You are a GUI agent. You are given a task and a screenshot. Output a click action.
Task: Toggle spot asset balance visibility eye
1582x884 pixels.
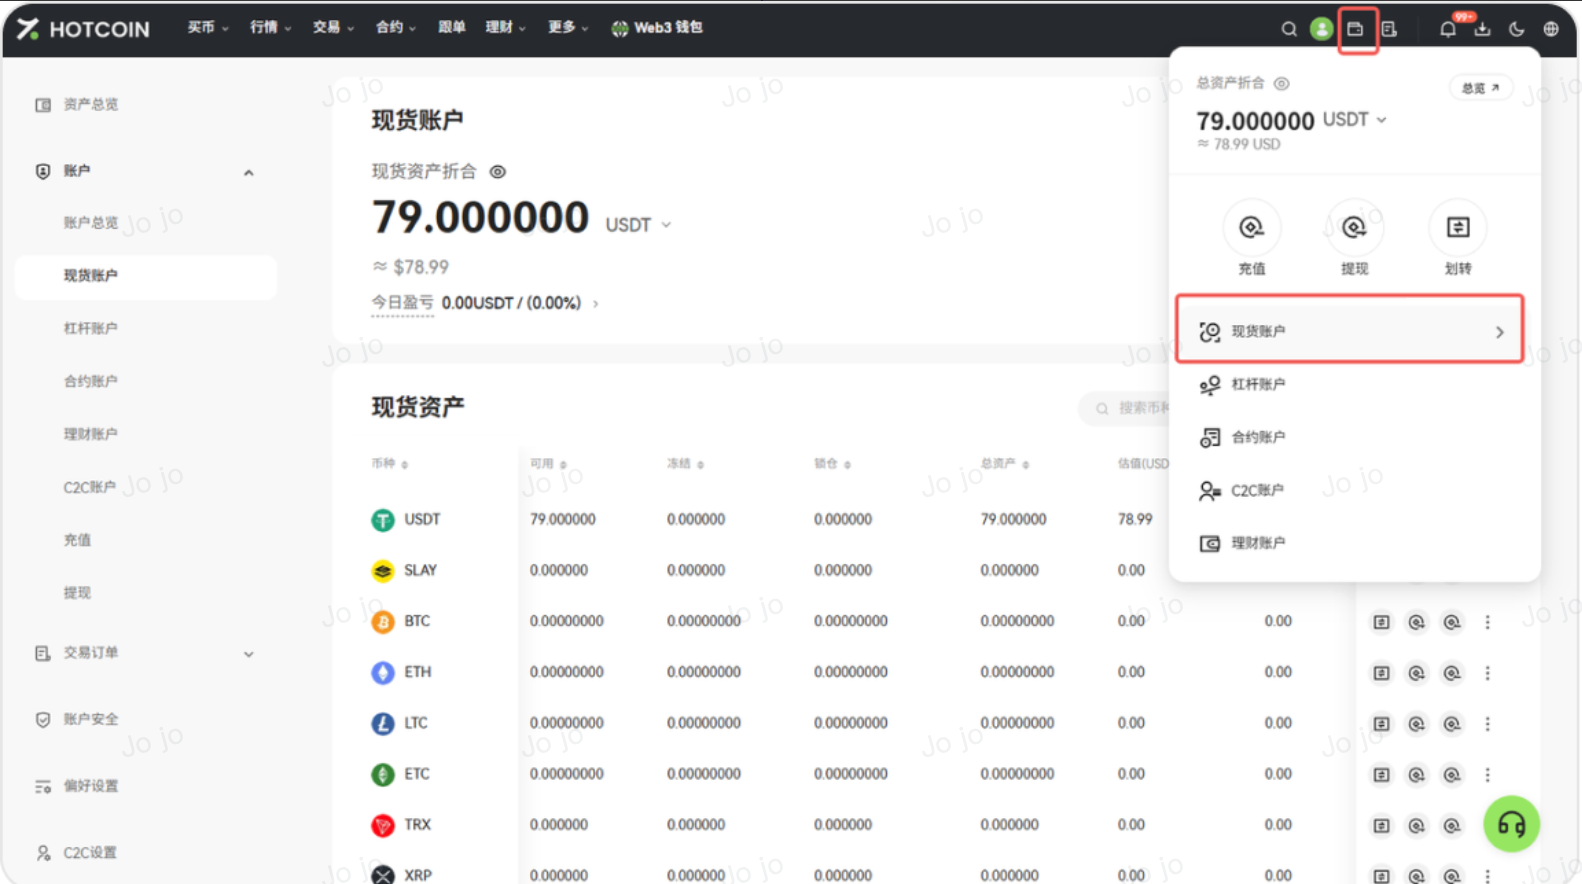(x=497, y=172)
